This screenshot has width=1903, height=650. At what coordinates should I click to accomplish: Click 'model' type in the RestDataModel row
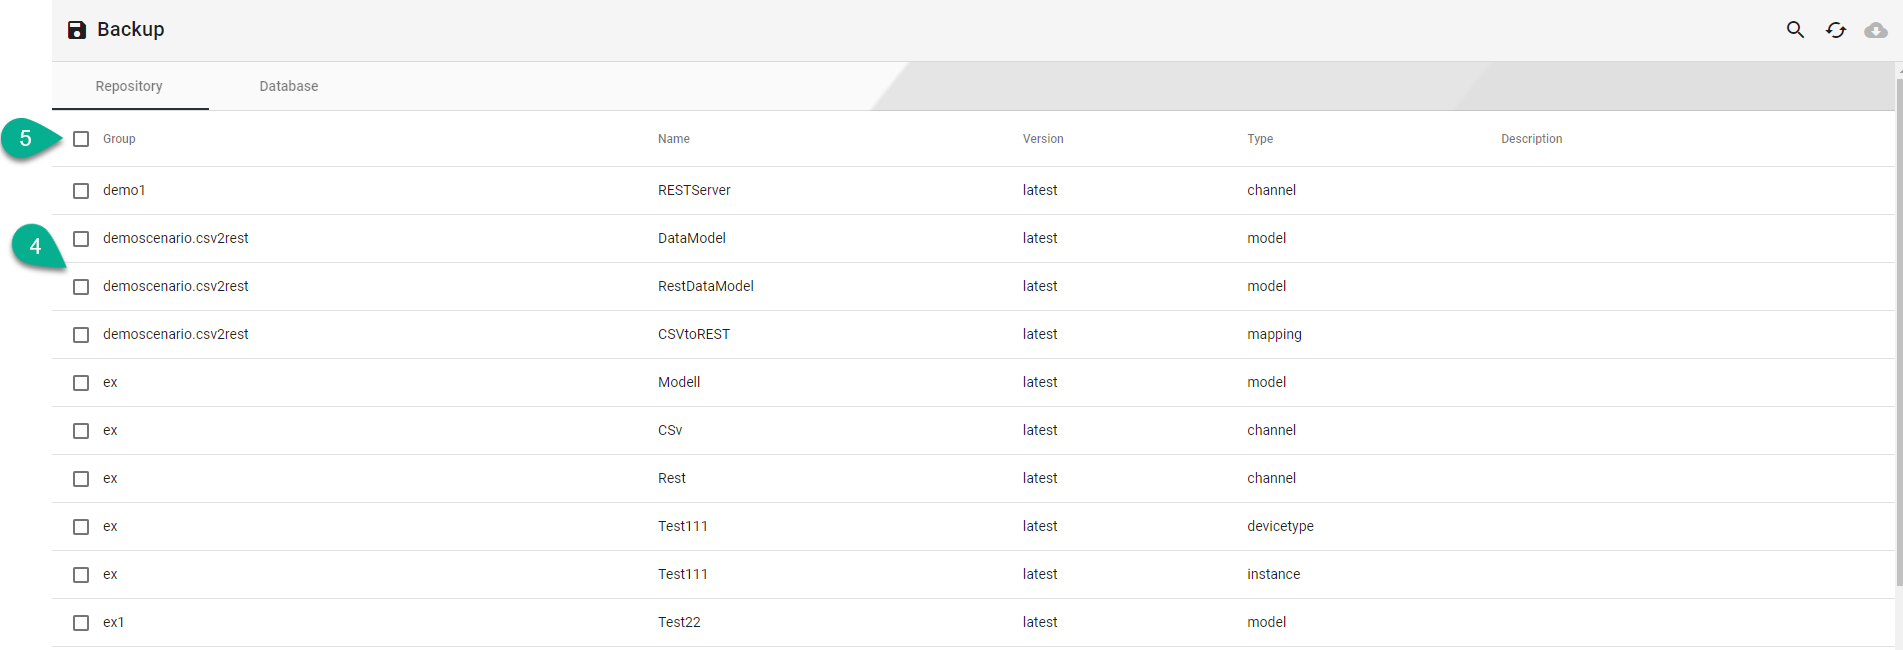tap(1266, 286)
